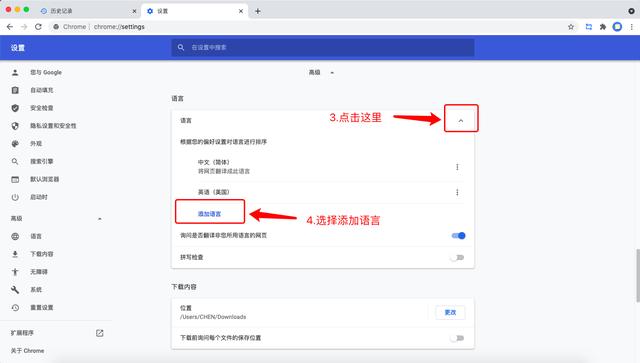Viewport: 640px width, 363px height.
Task: Go back with the browser back arrow
Action: pyautogui.click(x=10, y=27)
